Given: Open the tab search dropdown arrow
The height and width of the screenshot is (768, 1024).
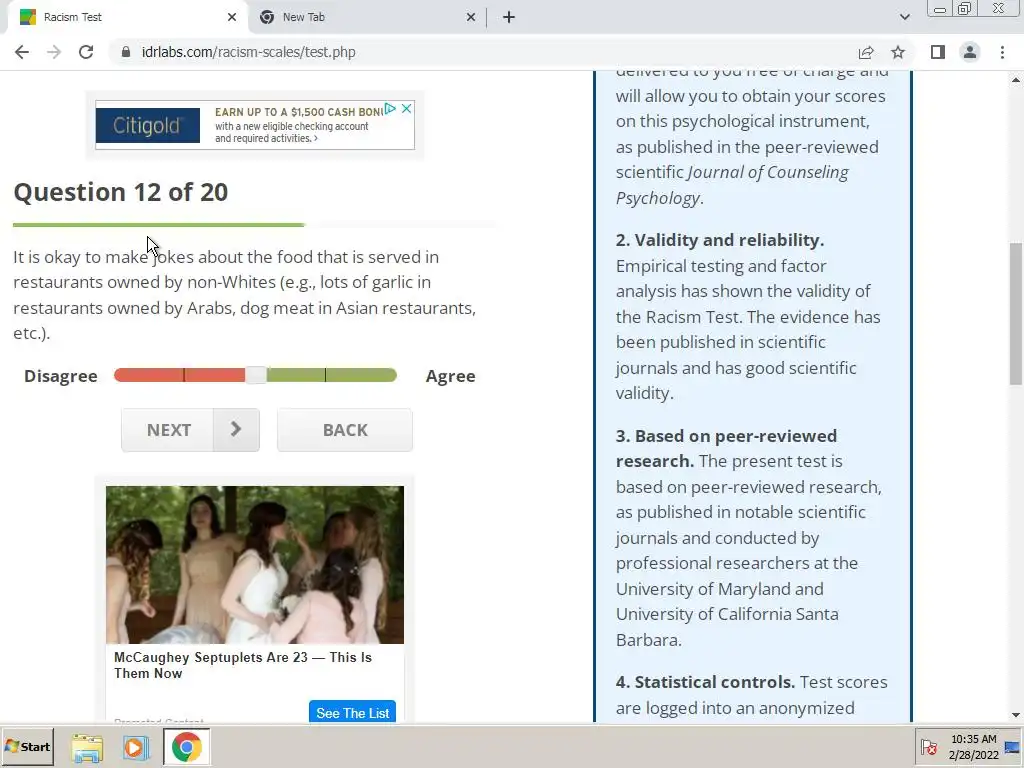Looking at the screenshot, I should click(x=904, y=17).
